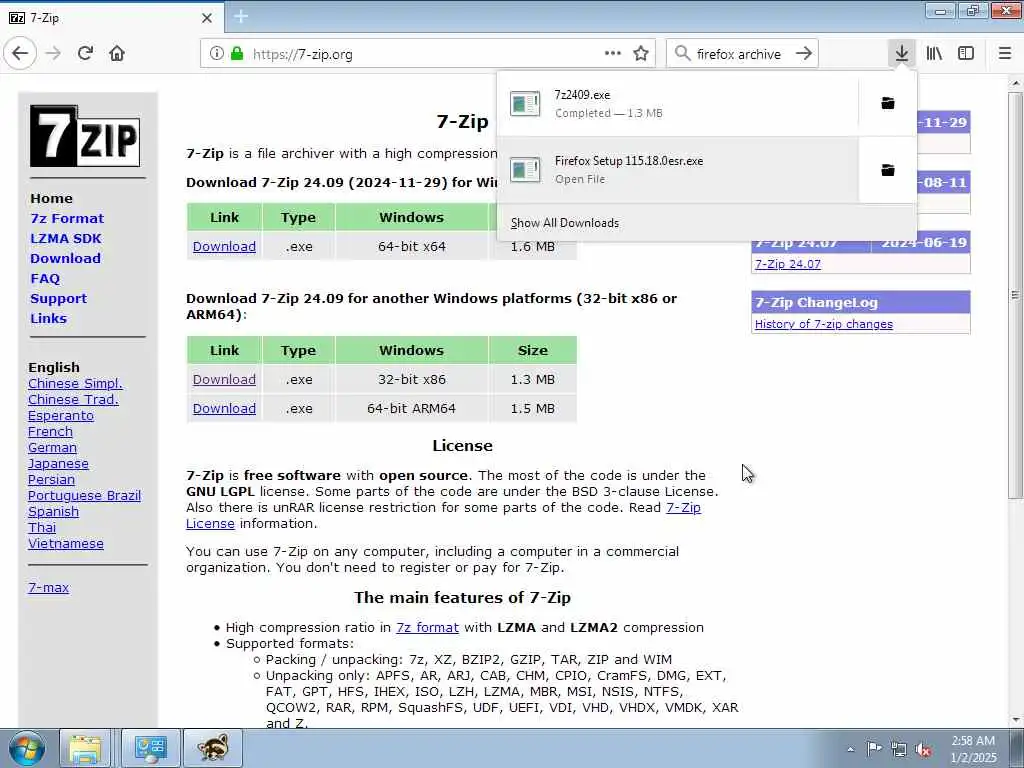1024x768 pixels.
Task: Switch language to Persian
Action: [51, 479]
